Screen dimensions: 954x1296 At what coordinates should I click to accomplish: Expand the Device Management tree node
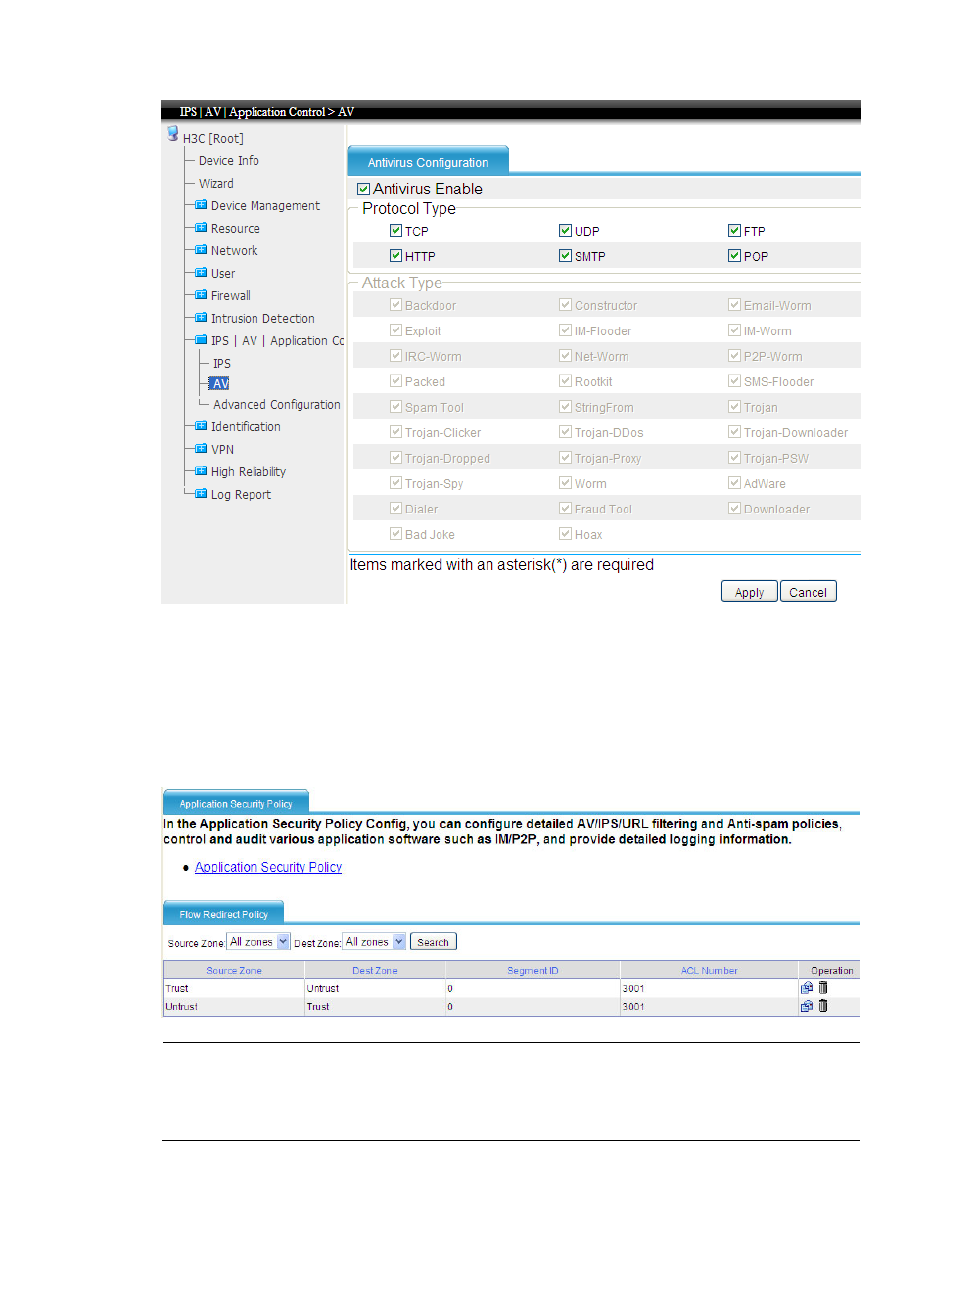201,205
